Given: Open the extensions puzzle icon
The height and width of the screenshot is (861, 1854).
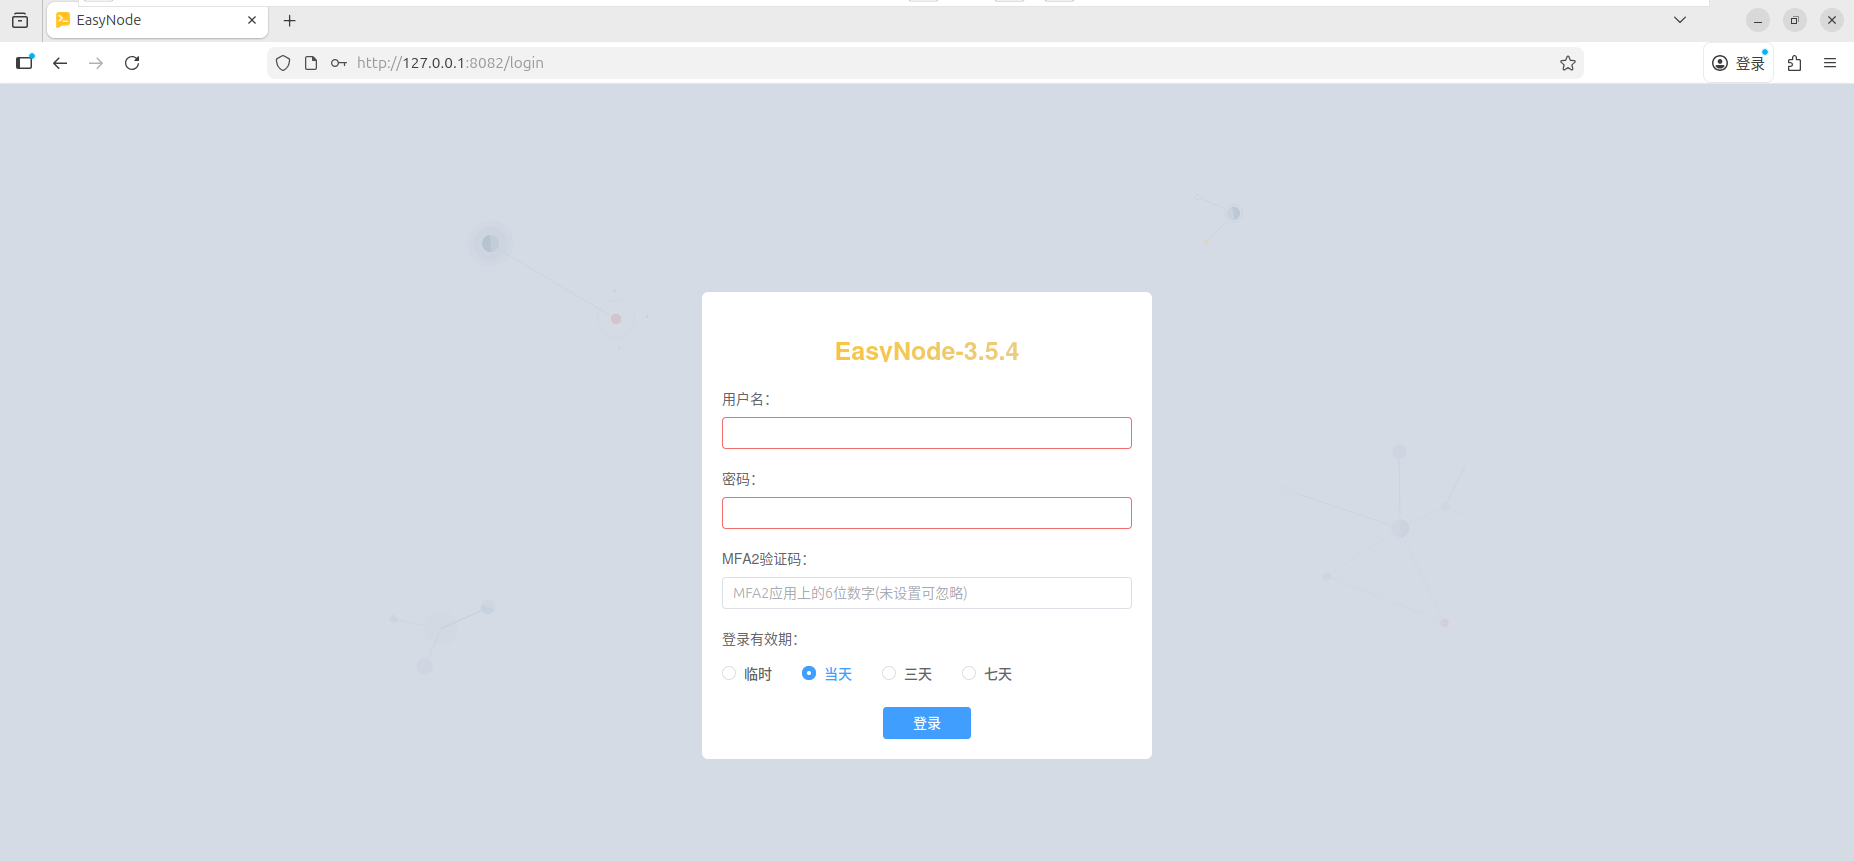Looking at the screenshot, I should tap(1794, 63).
